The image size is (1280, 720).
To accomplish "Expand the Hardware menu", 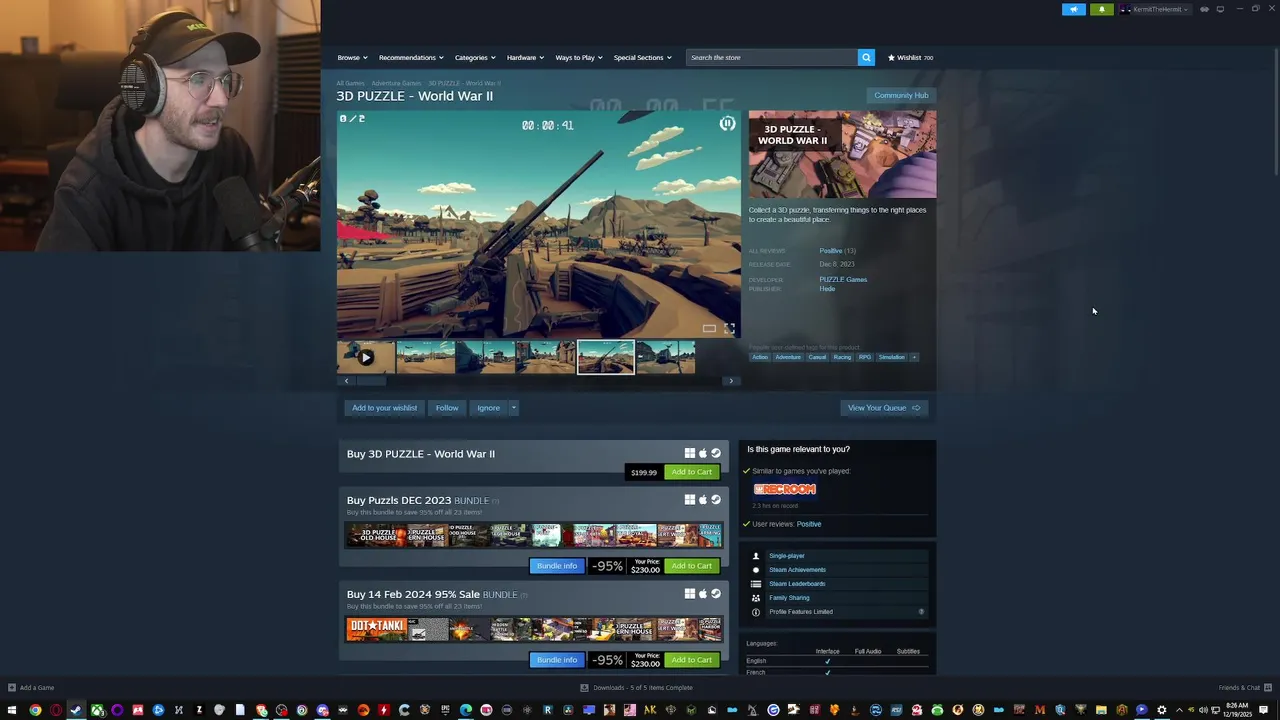I will pos(525,57).
